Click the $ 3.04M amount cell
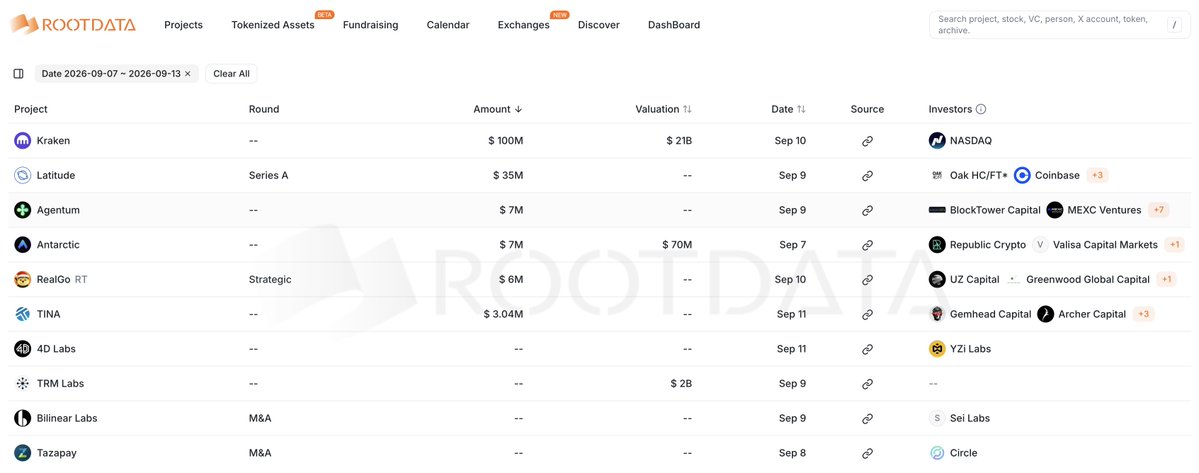Image resolution: width=1199 pixels, height=473 pixels. [503, 314]
